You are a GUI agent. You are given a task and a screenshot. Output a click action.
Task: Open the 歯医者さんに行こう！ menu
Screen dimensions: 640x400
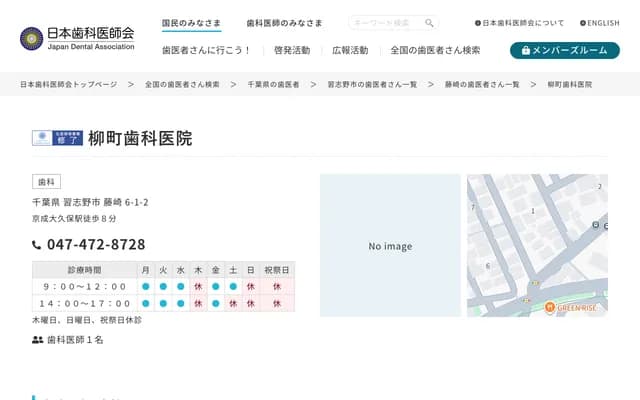pyautogui.click(x=207, y=50)
